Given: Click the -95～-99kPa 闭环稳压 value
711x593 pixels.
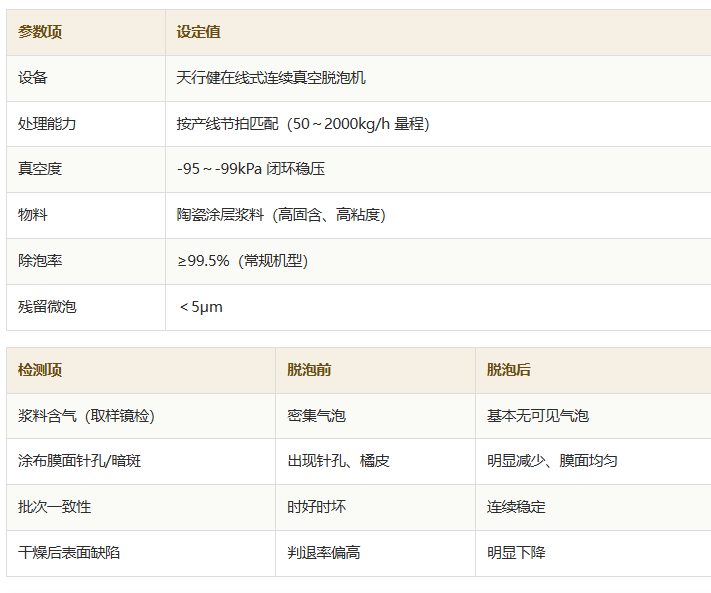Looking at the screenshot, I should [x=251, y=169].
